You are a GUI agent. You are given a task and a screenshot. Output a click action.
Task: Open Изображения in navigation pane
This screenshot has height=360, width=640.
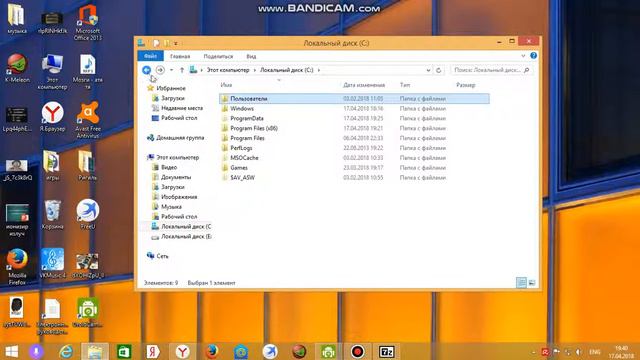tap(179, 197)
